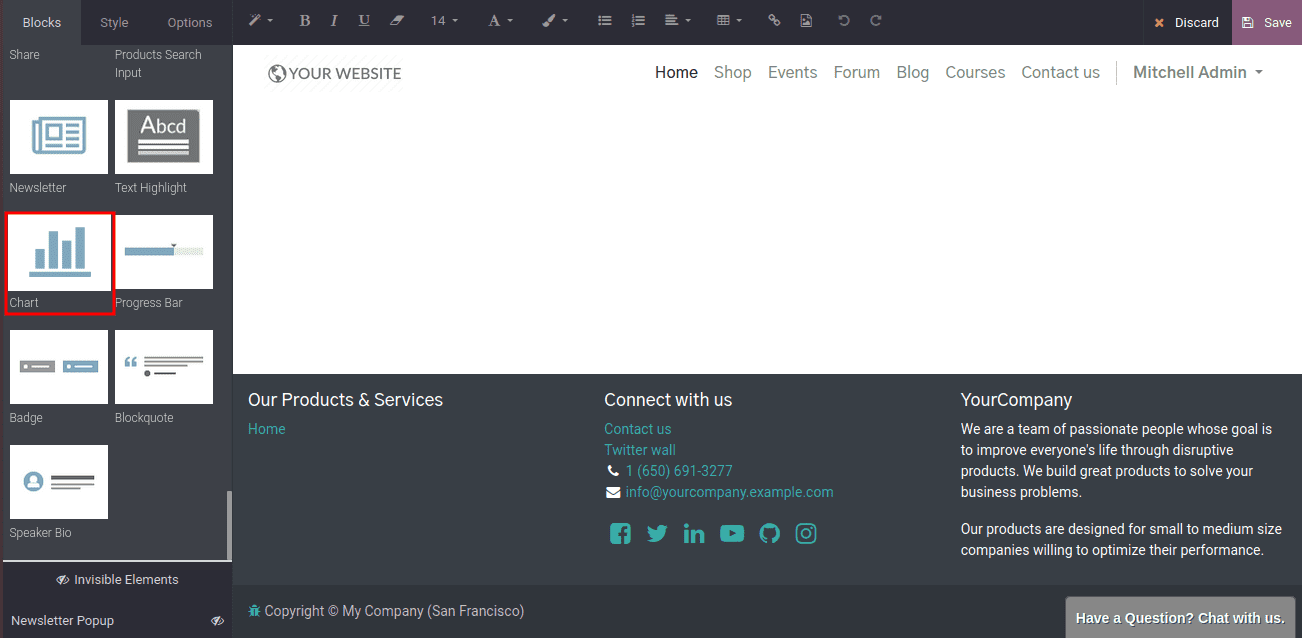Open the magic wand style dropdown
The height and width of the screenshot is (638, 1302).
pos(261,21)
